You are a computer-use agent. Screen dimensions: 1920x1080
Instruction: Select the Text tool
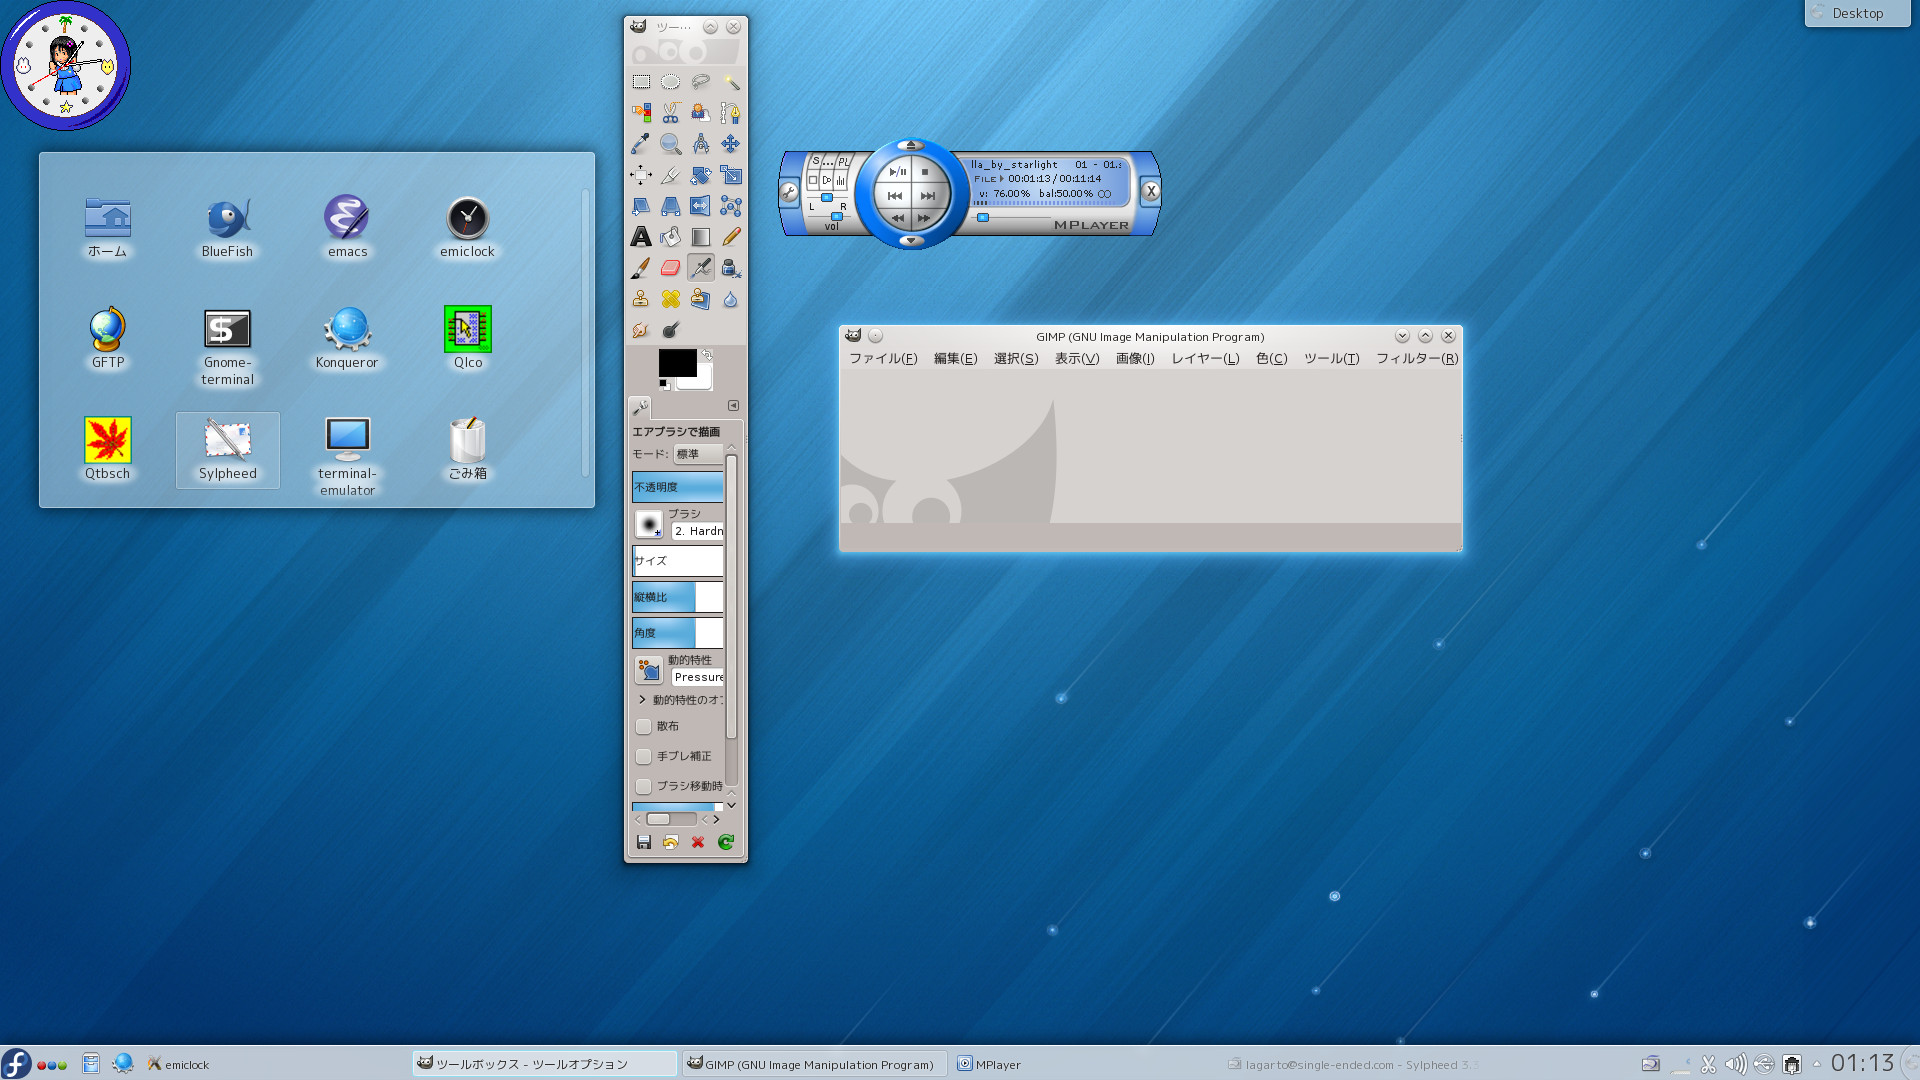(x=640, y=237)
